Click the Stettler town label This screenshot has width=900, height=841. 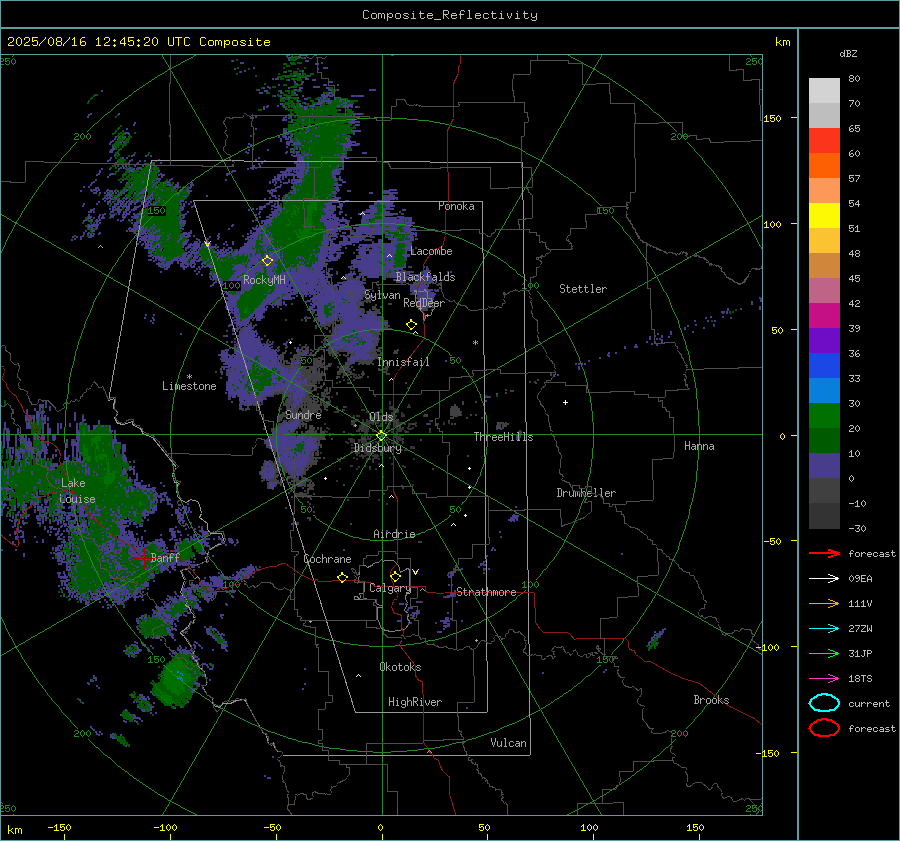pos(583,289)
